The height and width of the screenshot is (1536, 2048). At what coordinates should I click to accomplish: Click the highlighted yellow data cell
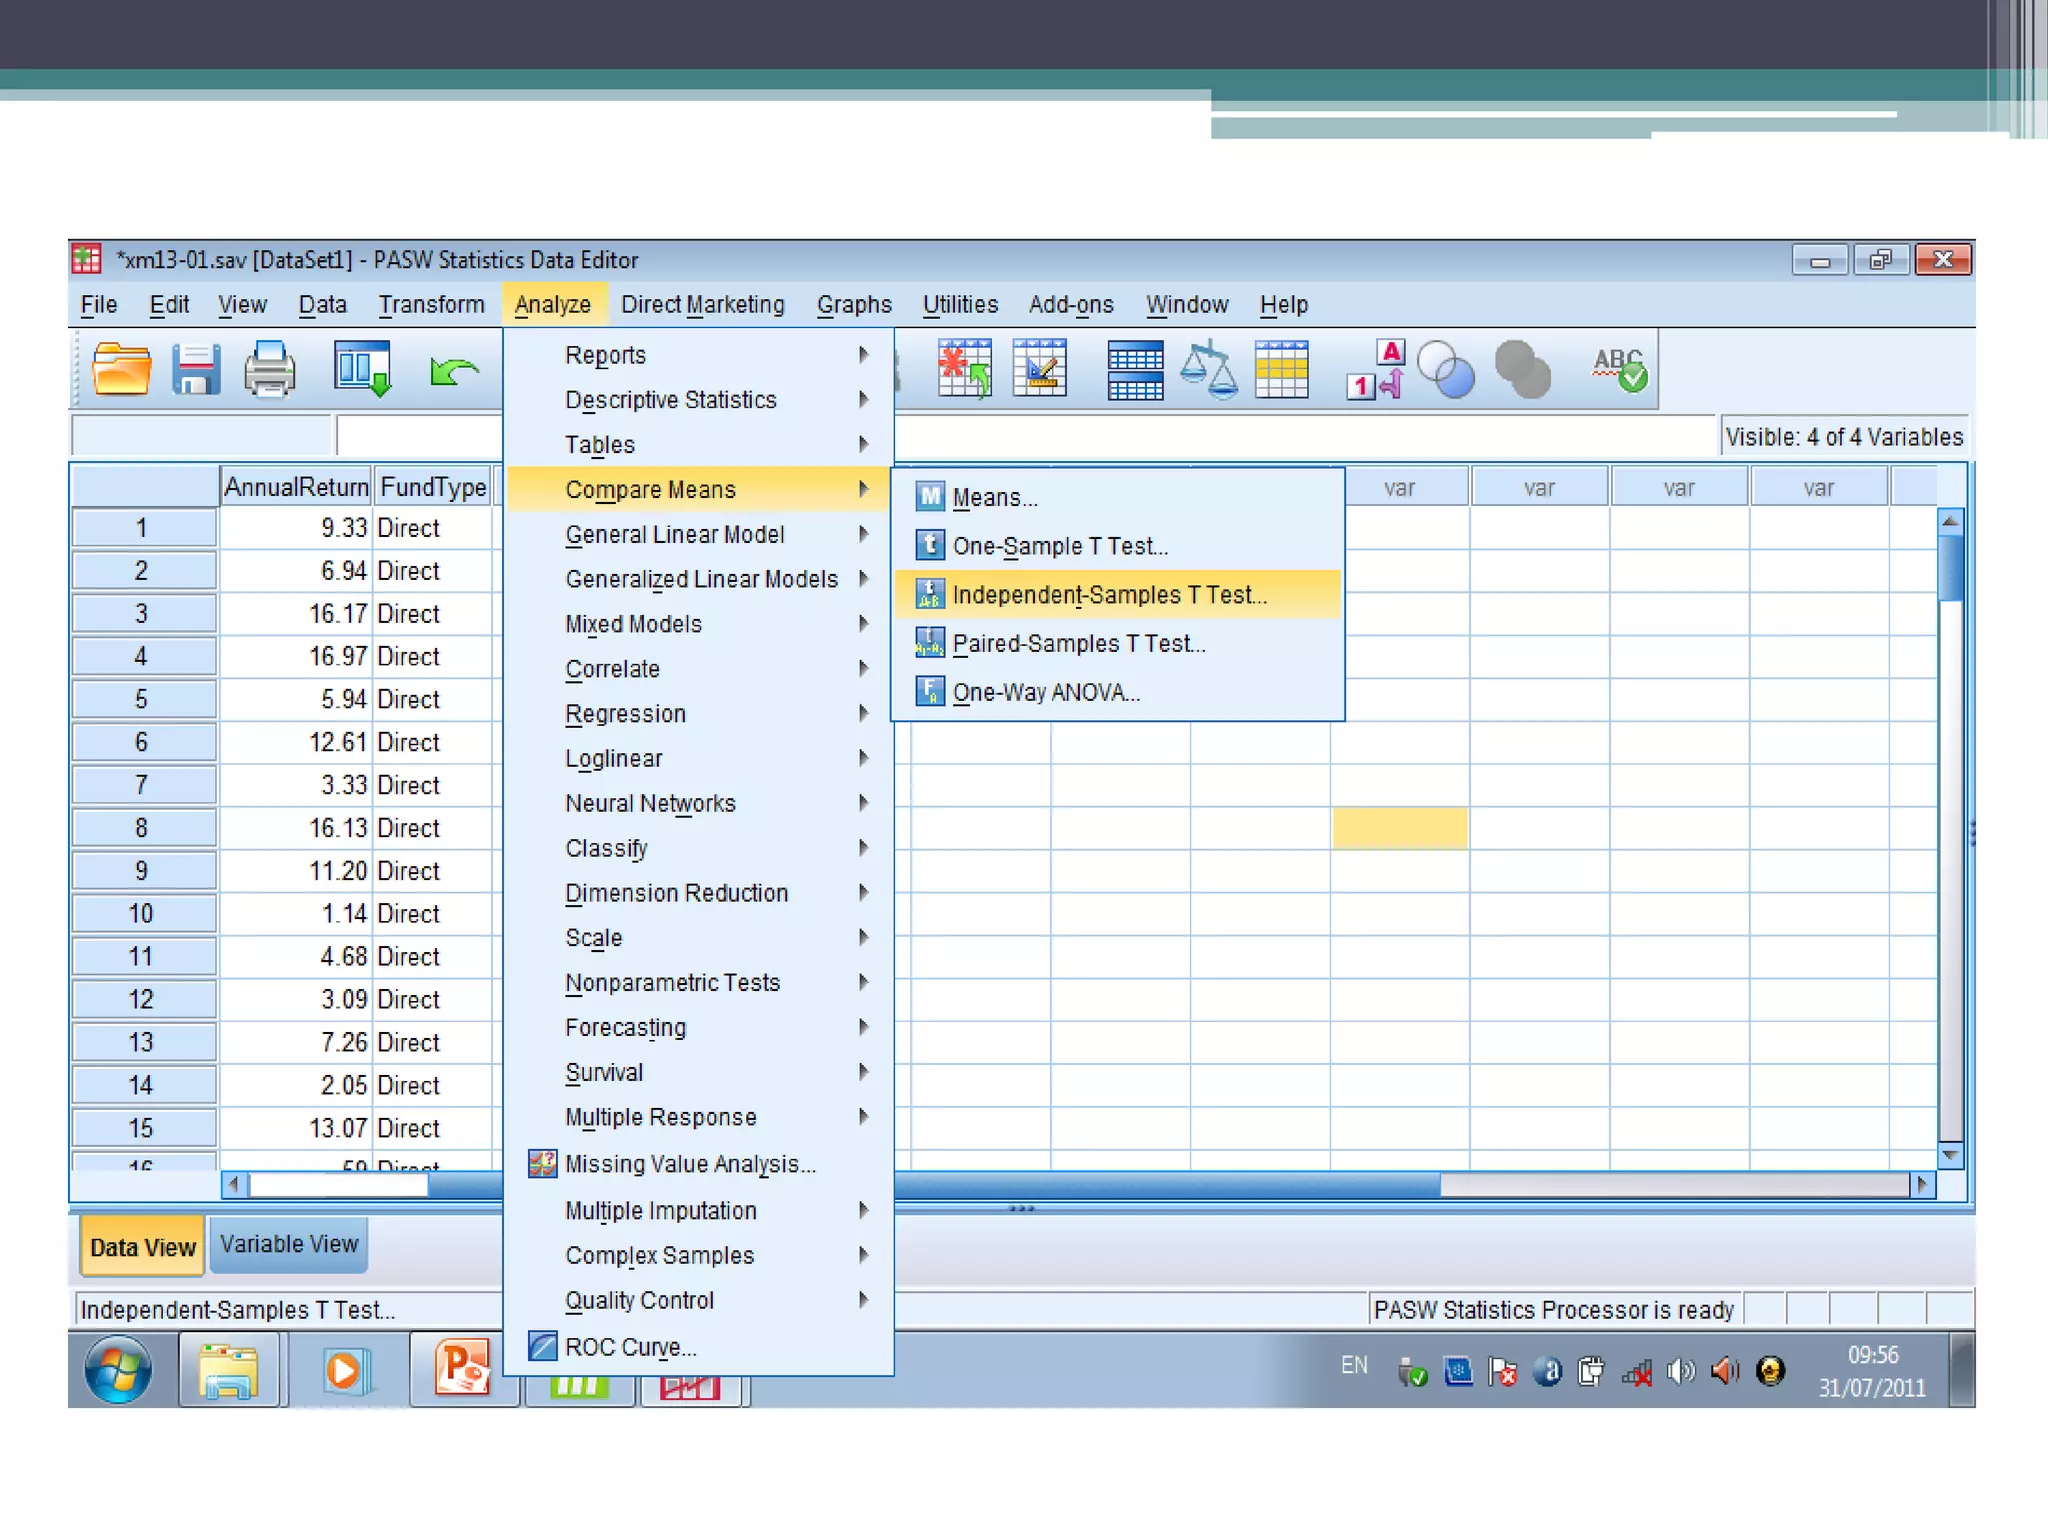coord(1400,828)
